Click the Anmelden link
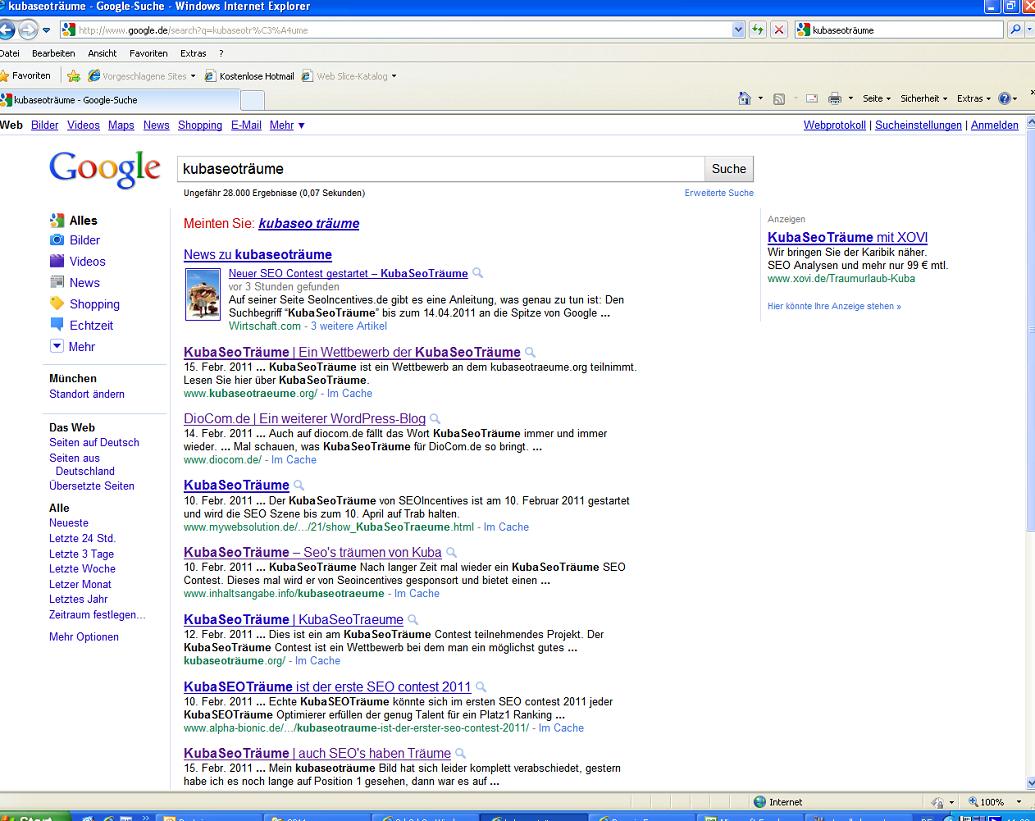Image resolution: width=1035 pixels, height=821 pixels. coord(995,125)
